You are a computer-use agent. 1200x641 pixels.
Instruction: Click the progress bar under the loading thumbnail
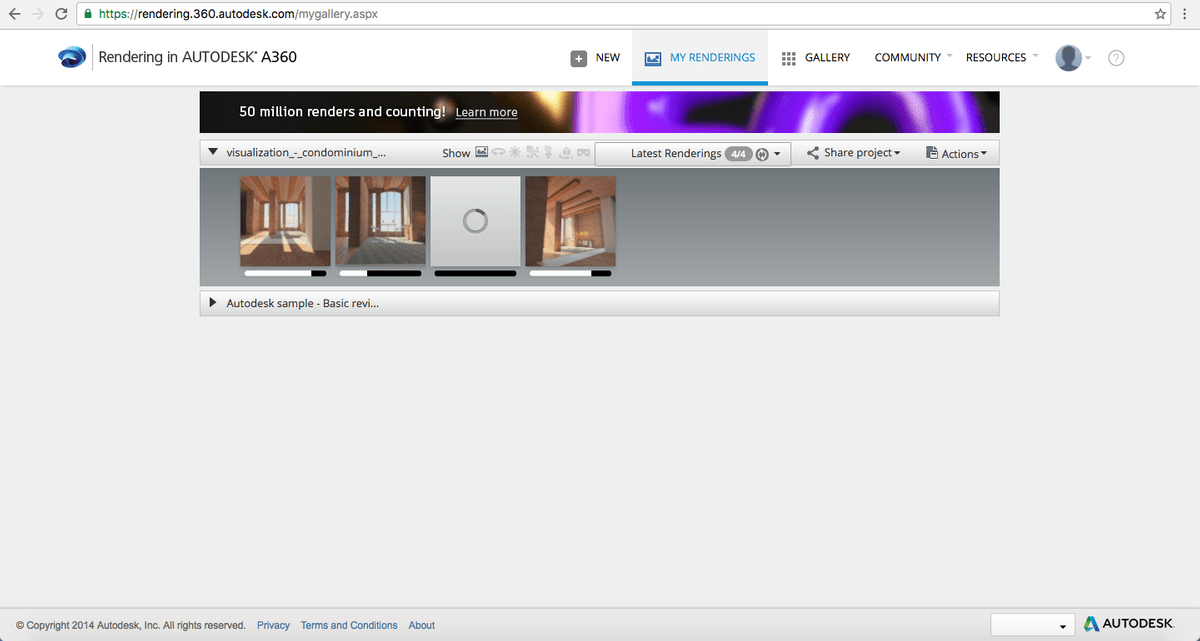(476, 272)
